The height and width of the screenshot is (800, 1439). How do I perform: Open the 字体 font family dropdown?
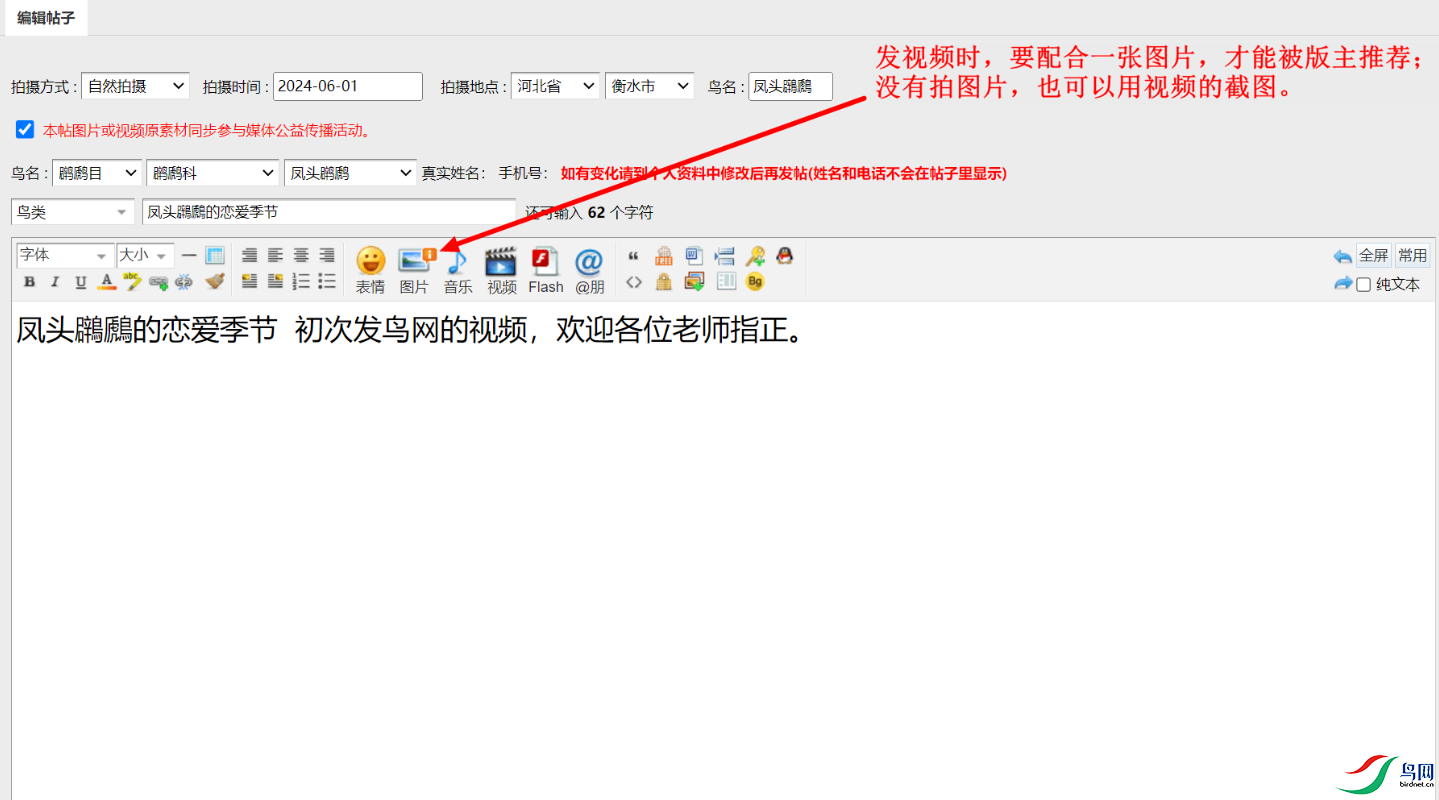(64, 256)
